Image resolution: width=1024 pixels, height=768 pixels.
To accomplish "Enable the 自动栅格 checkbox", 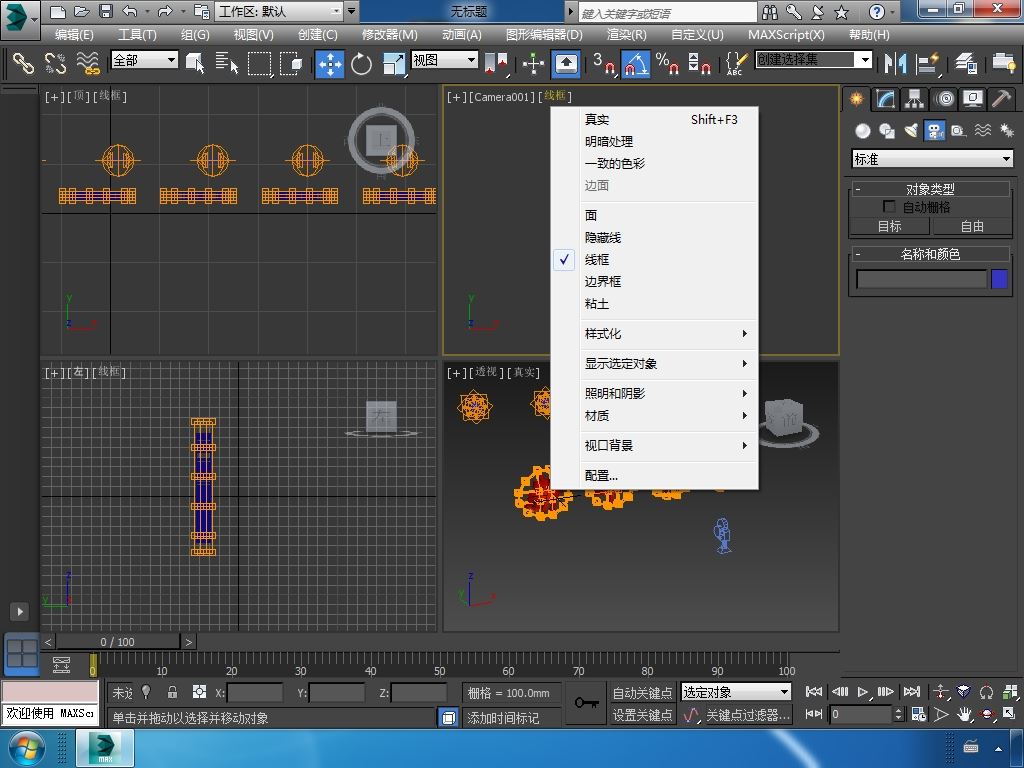I will click(x=889, y=207).
